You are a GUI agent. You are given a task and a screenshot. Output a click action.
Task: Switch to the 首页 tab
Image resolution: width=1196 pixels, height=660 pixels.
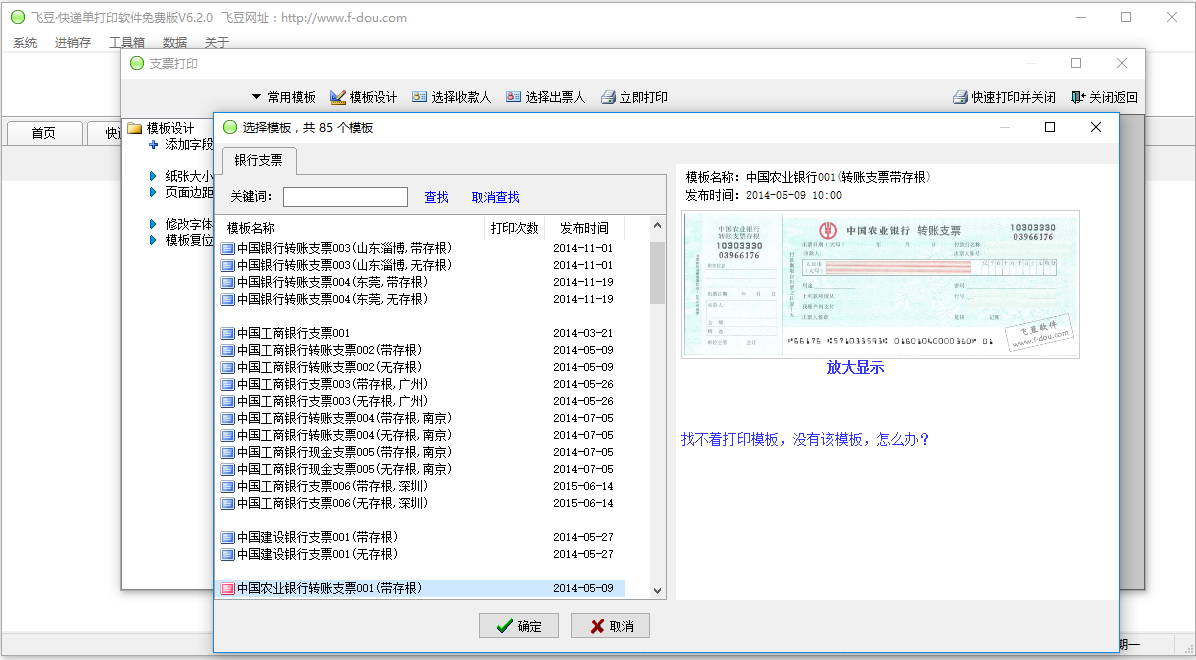tap(44, 133)
